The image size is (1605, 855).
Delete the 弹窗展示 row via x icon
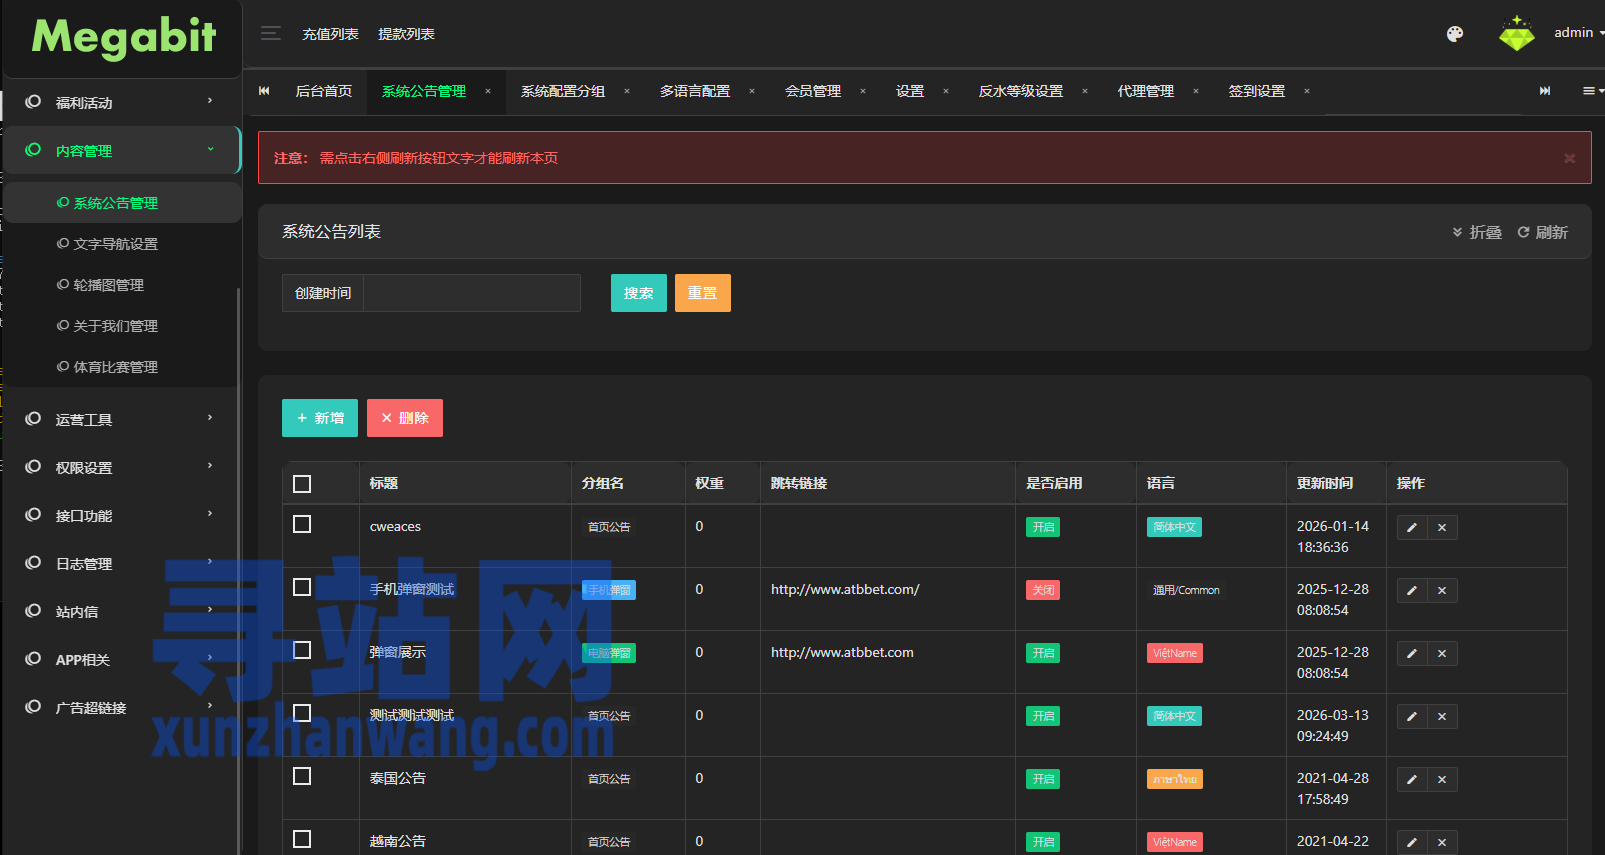tap(1442, 654)
